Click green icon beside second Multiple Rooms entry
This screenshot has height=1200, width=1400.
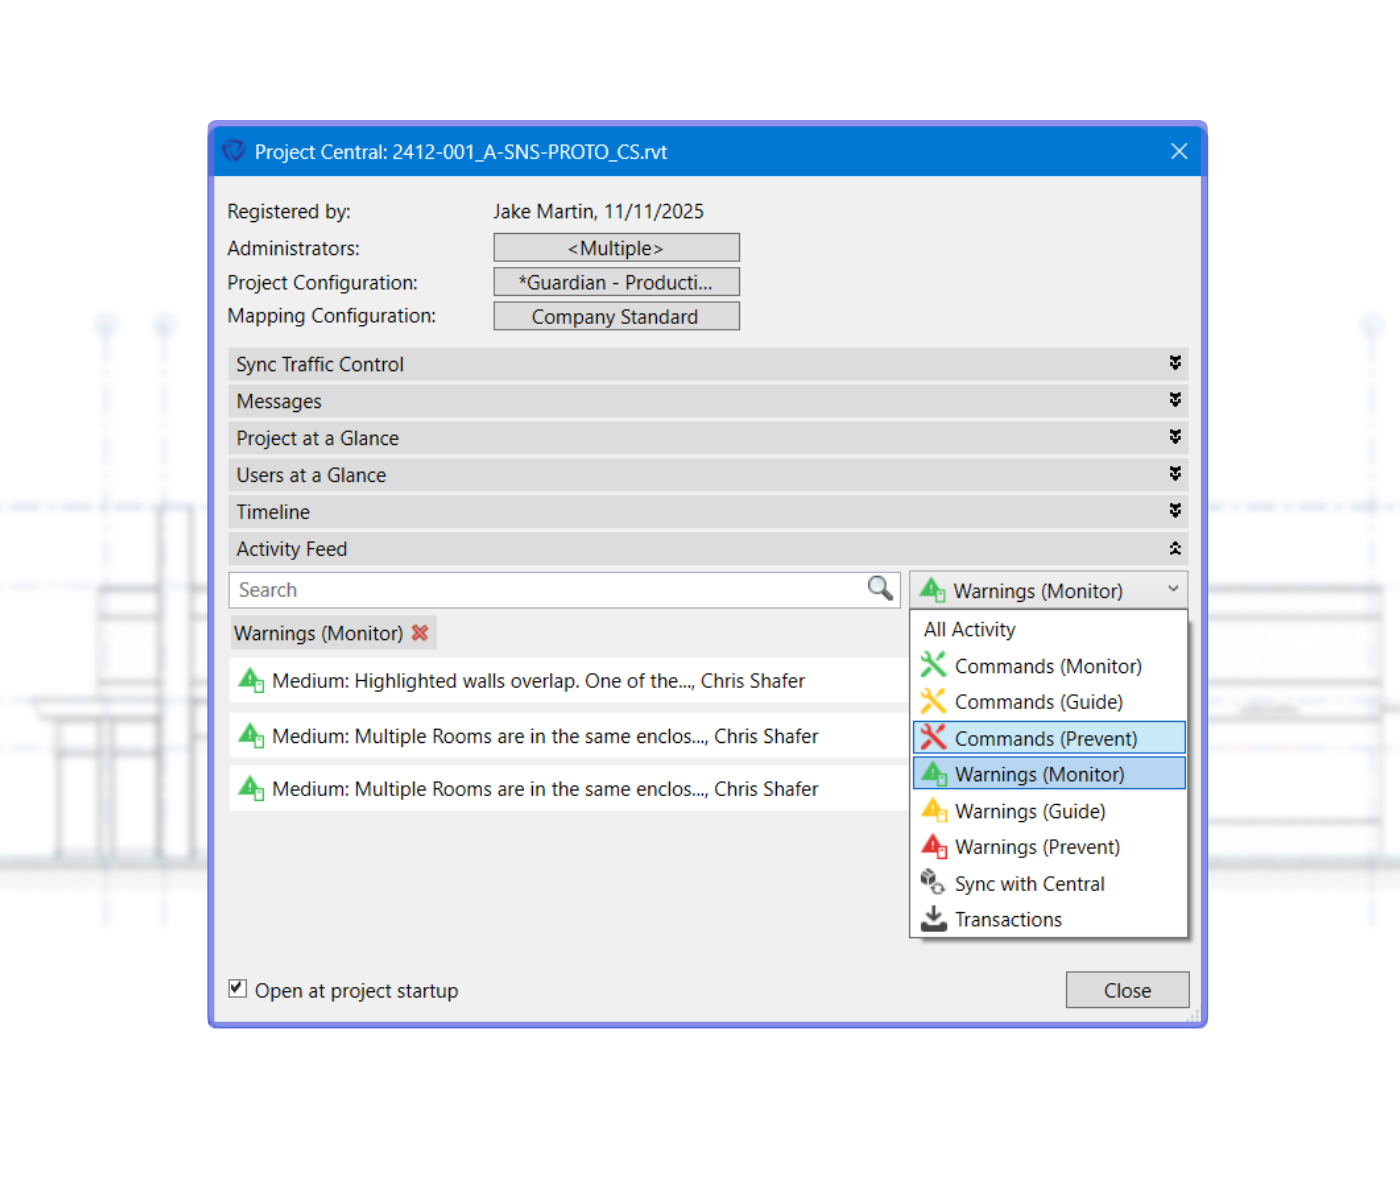click(251, 789)
